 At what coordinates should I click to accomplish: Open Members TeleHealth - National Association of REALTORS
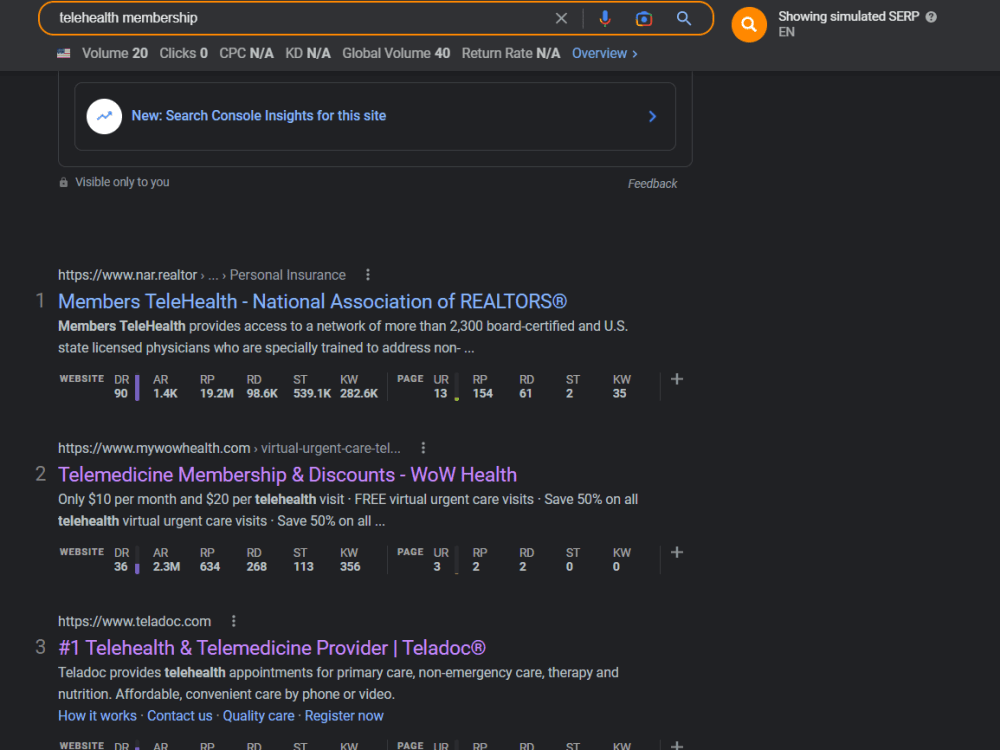pos(312,301)
